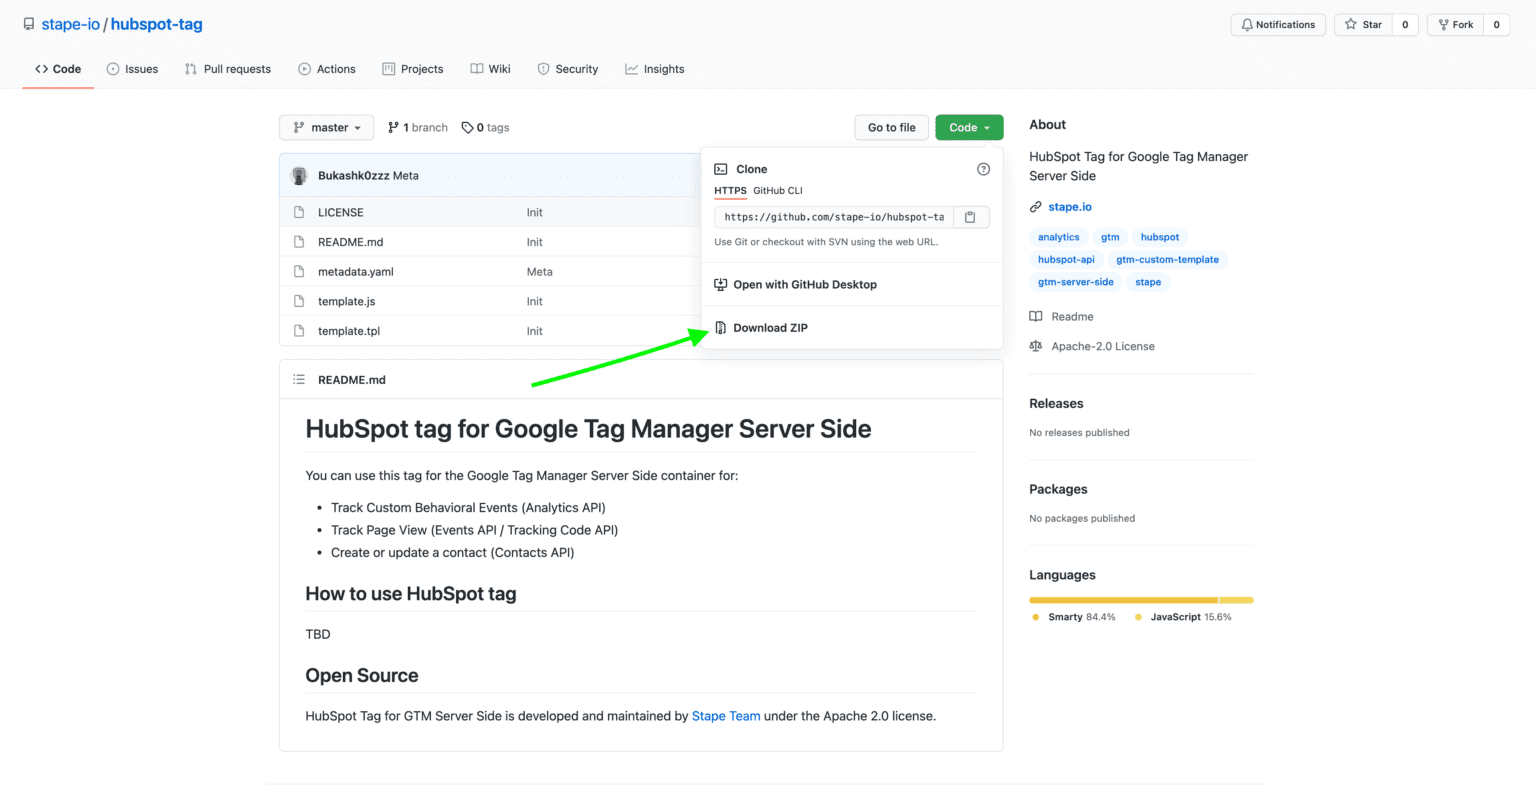Open the Security tab
This screenshot has height=807, width=1536.
pyautogui.click(x=568, y=69)
